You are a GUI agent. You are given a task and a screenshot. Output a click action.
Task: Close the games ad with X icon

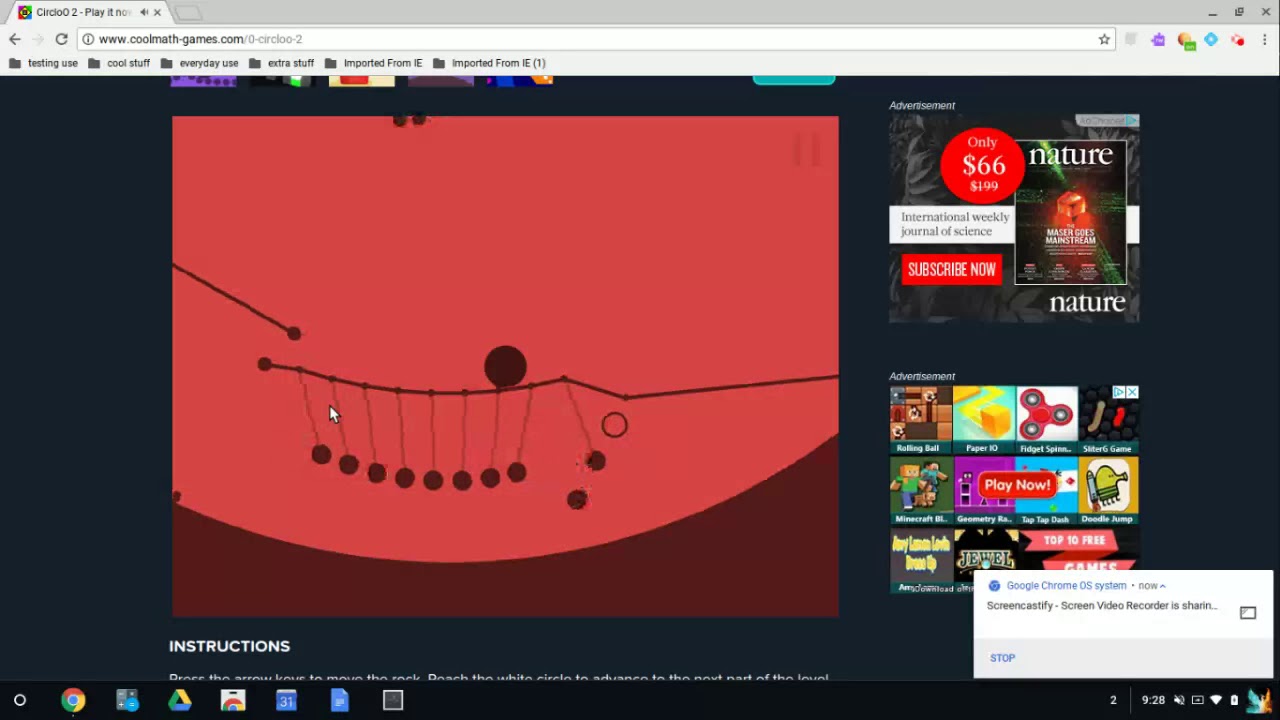[x=1132, y=392]
